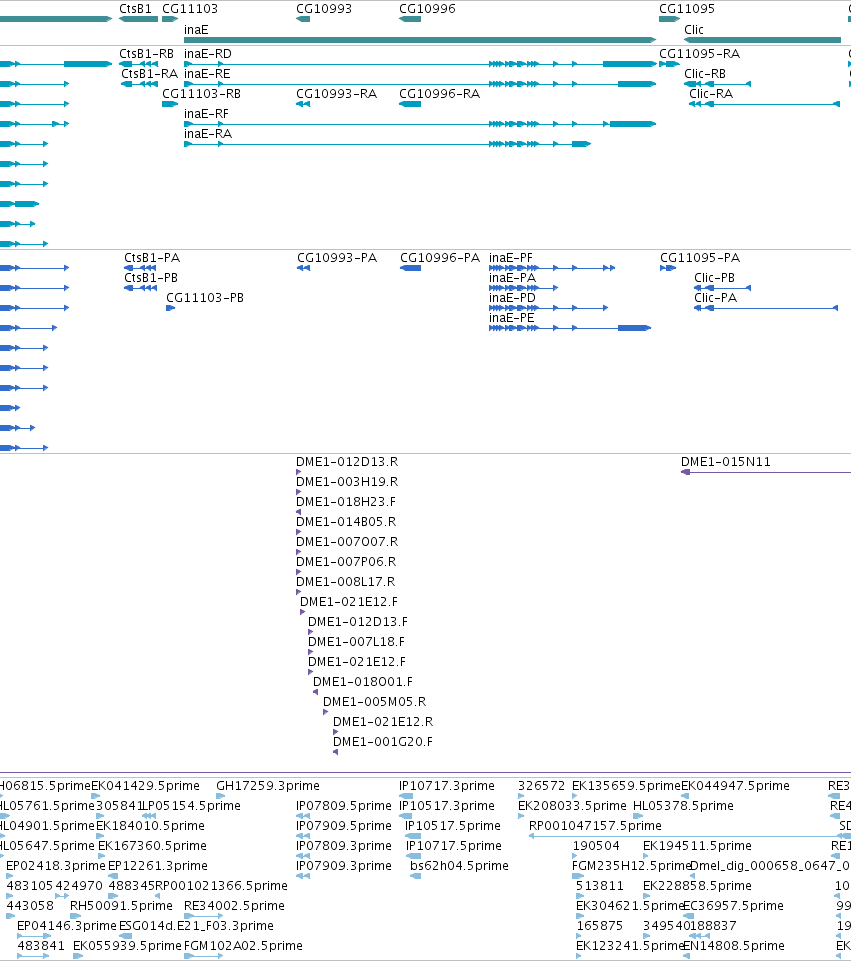Screen dimensions: 851x961
Task: Click the CG10993-RA transcript label
Action: pos(336,94)
